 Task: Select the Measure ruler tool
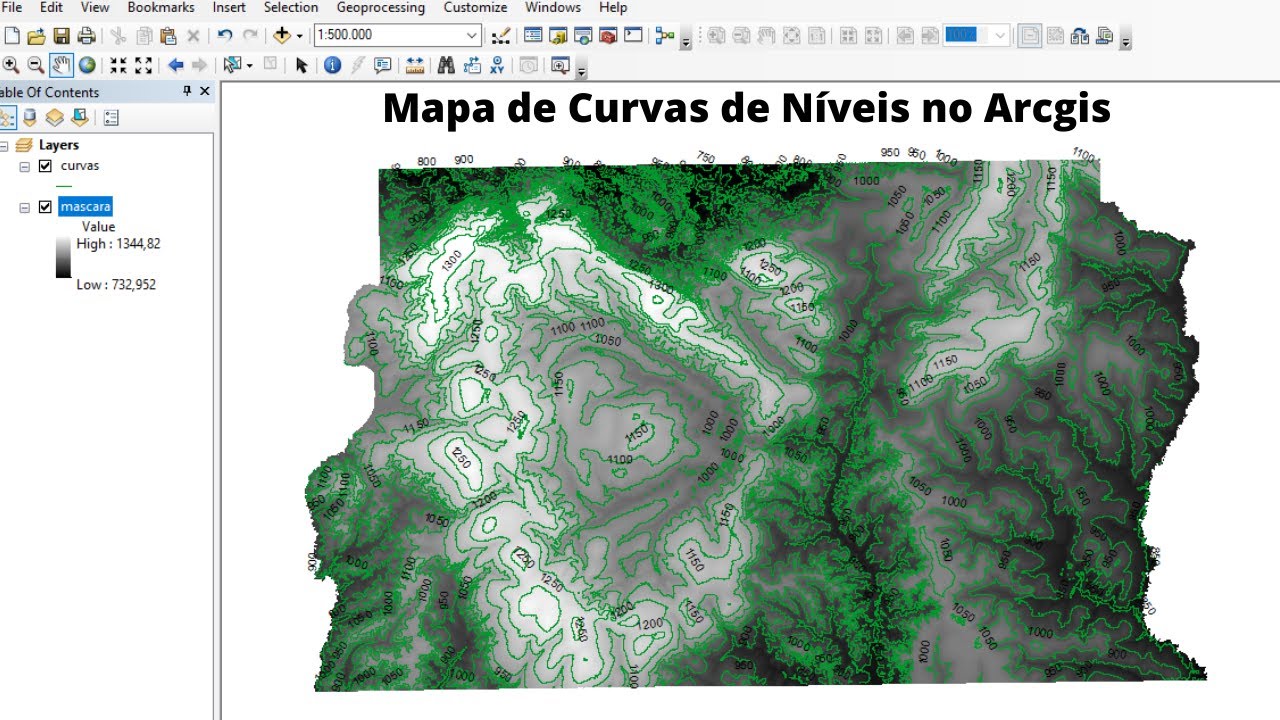(414, 65)
